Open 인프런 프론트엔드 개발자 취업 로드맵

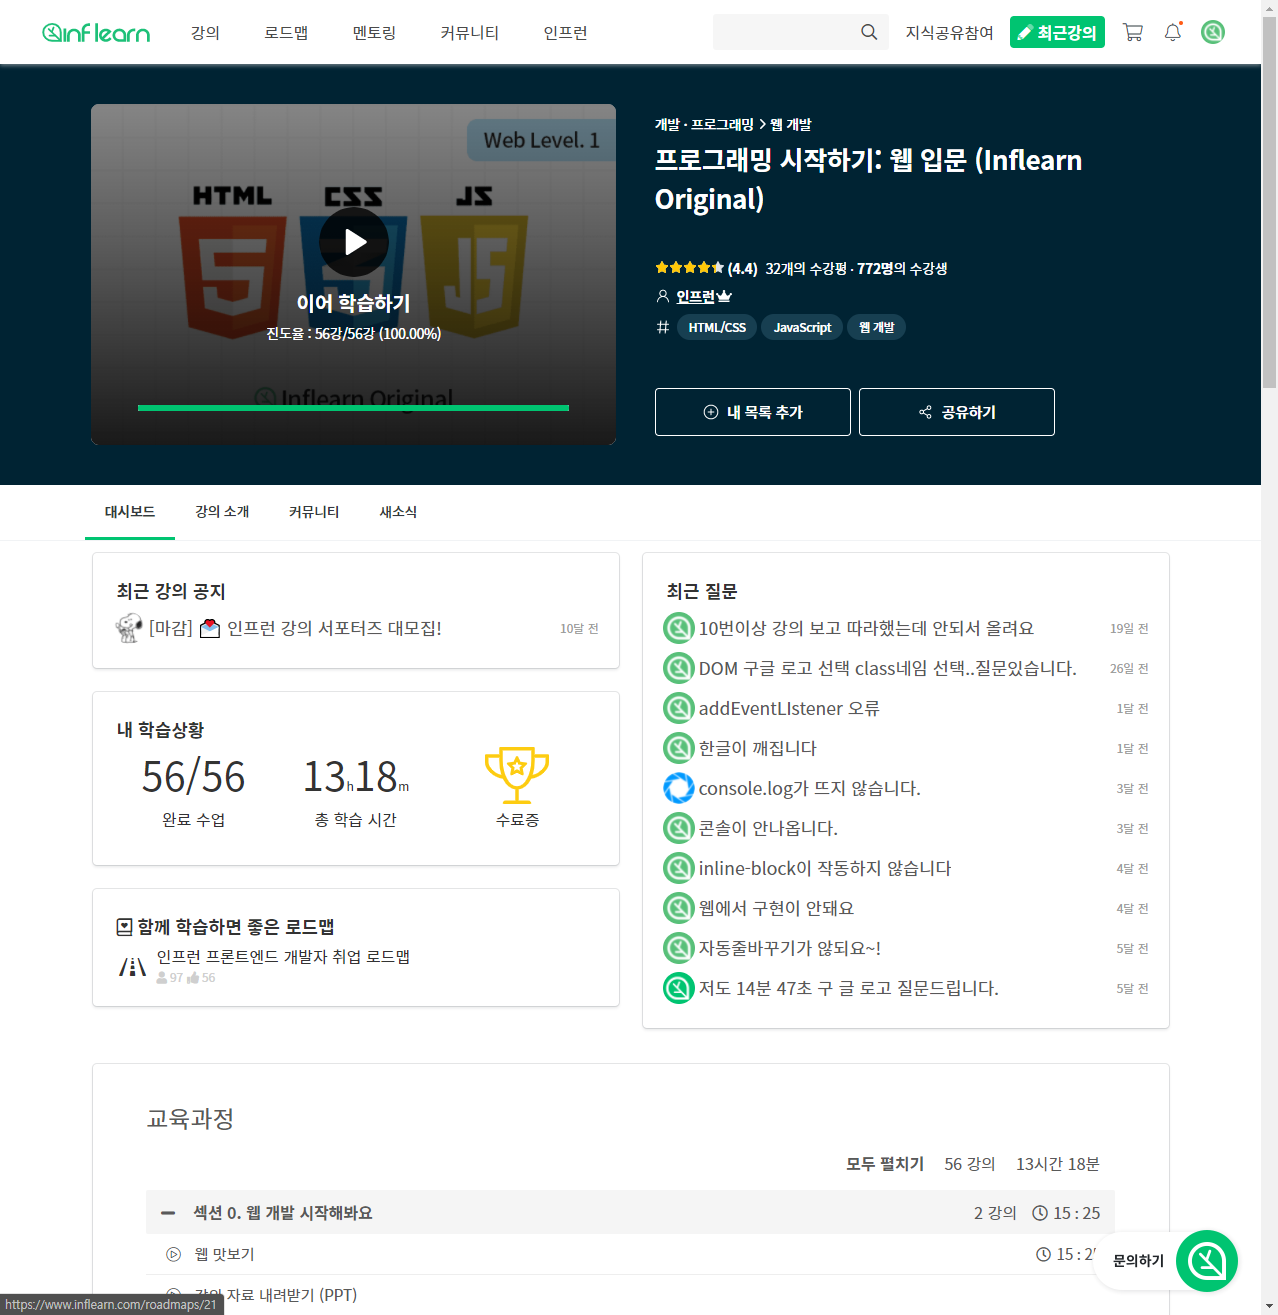tap(283, 956)
